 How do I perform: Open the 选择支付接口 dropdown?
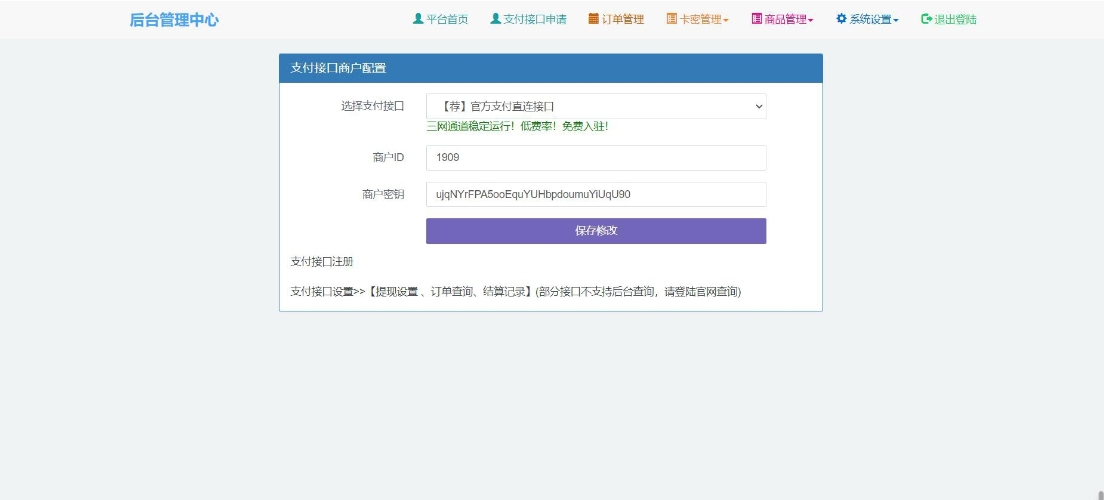[x=596, y=106]
